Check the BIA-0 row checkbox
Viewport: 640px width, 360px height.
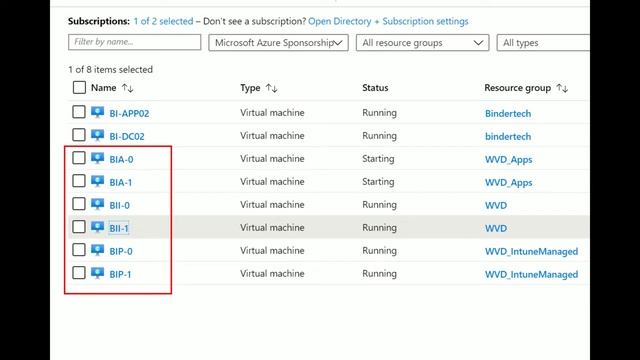pyautogui.click(x=79, y=158)
